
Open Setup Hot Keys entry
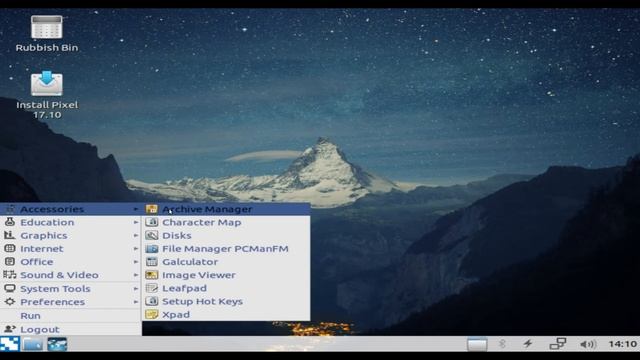tap(226, 301)
